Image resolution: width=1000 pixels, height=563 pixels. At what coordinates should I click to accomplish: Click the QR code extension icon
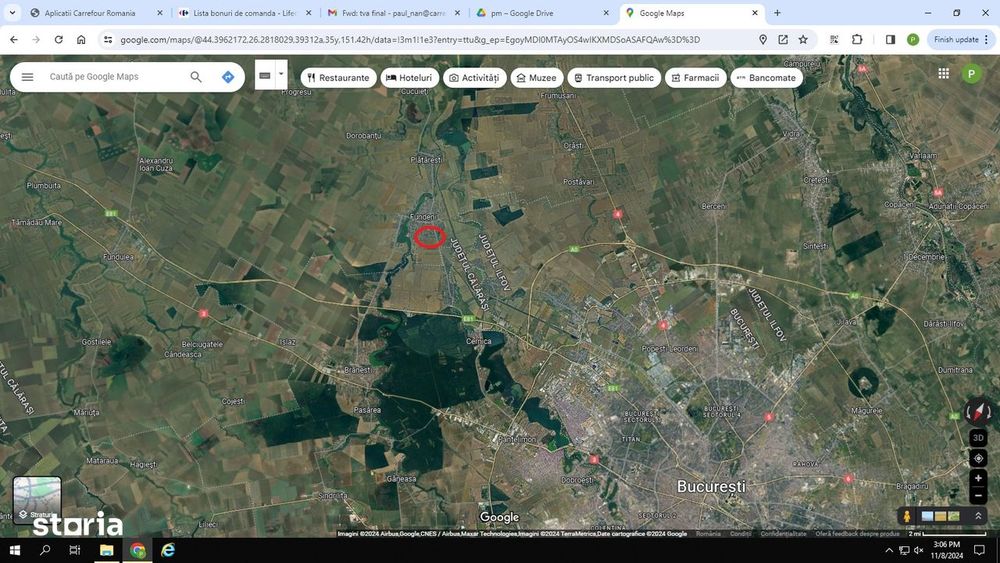click(834, 40)
